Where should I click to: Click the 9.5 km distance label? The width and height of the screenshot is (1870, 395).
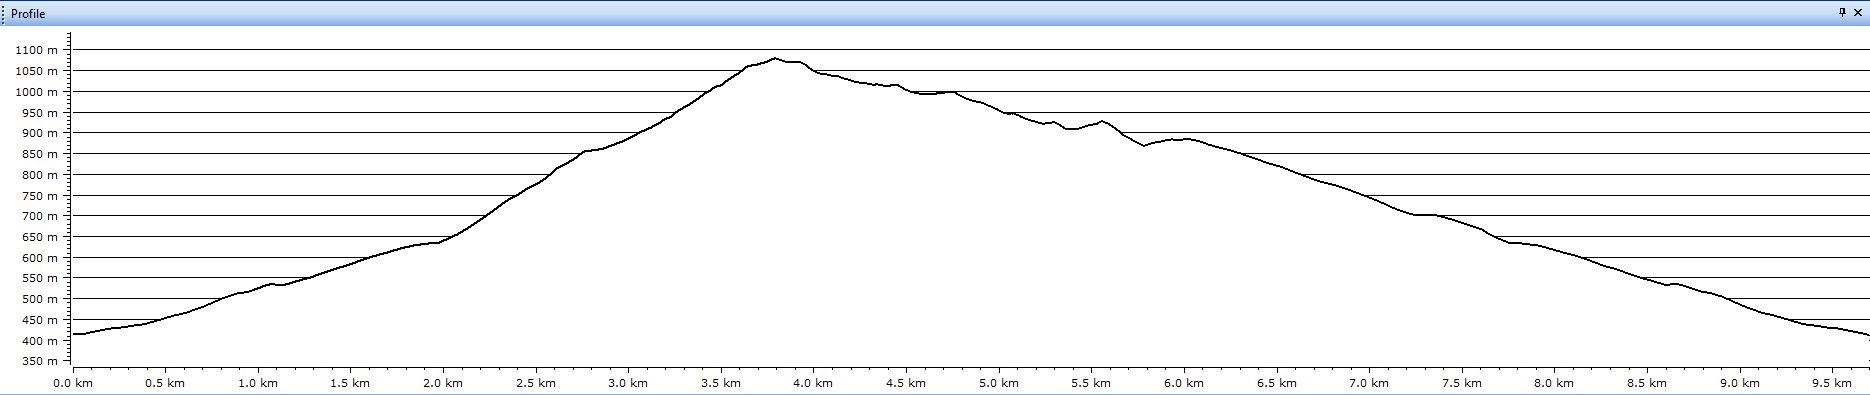coord(1832,383)
